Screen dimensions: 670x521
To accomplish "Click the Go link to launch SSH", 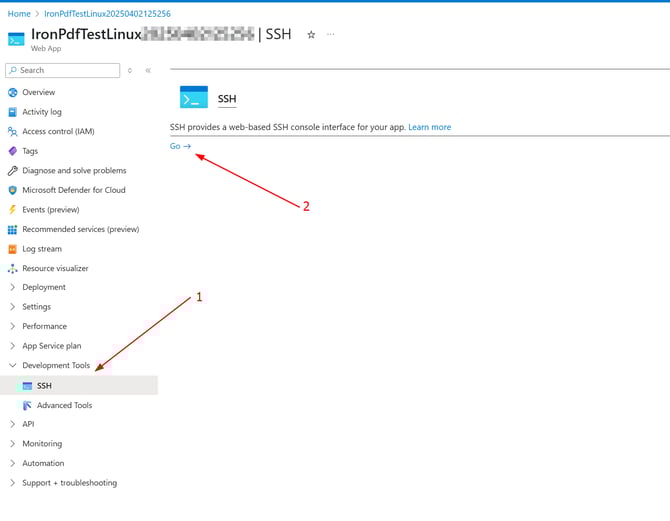I will click(x=180, y=146).
